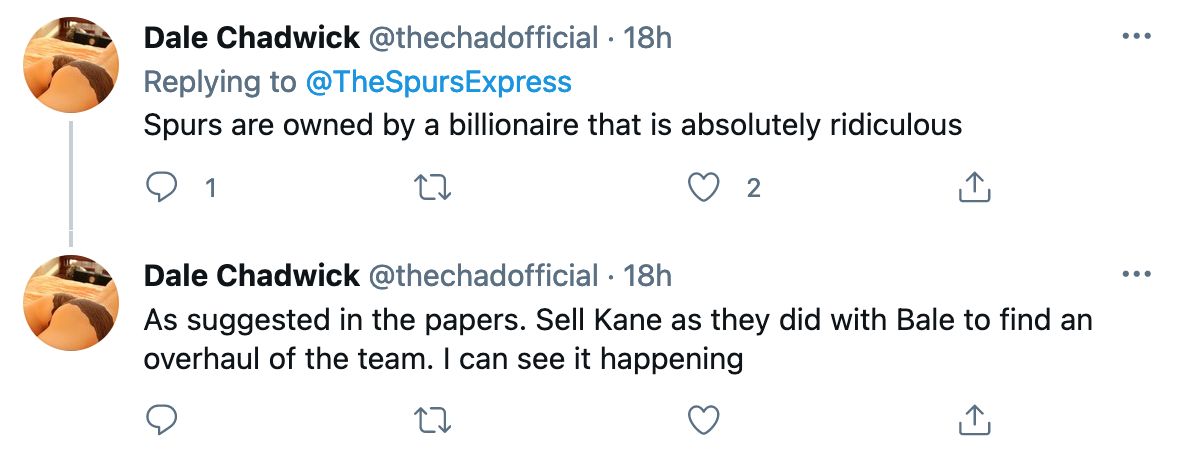
Task: Share the Sell Kane tweet
Action: click(x=975, y=420)
